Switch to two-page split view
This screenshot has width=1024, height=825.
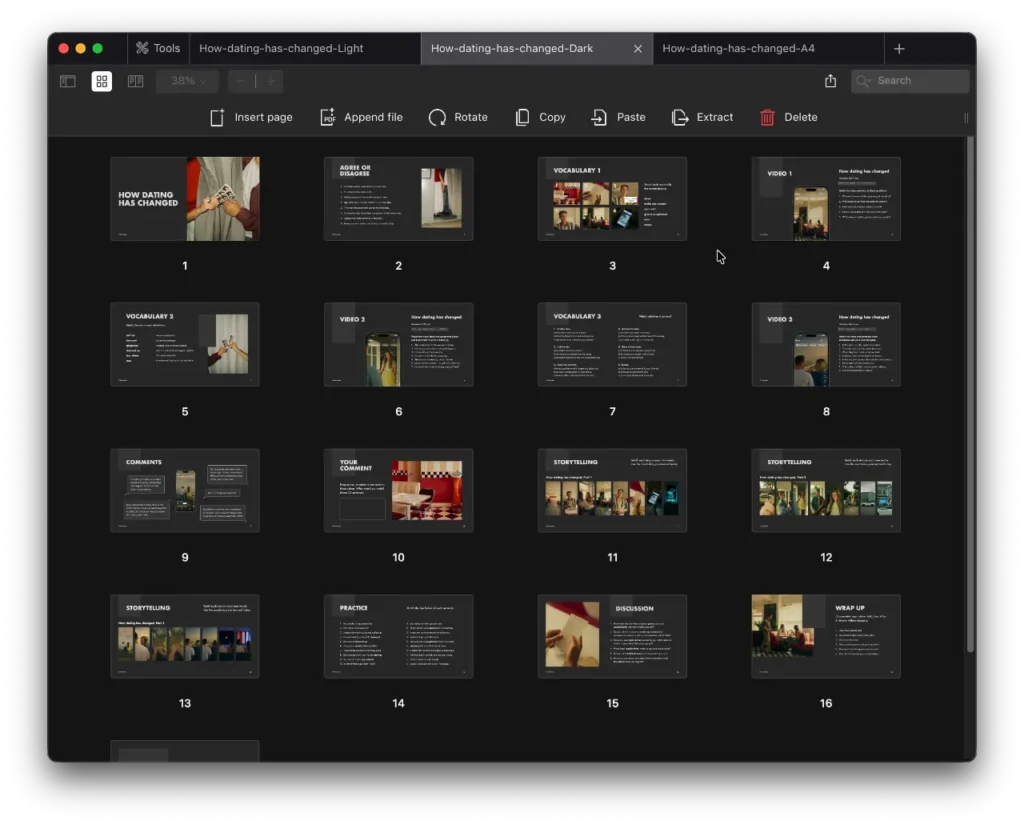tap(135, 80)
